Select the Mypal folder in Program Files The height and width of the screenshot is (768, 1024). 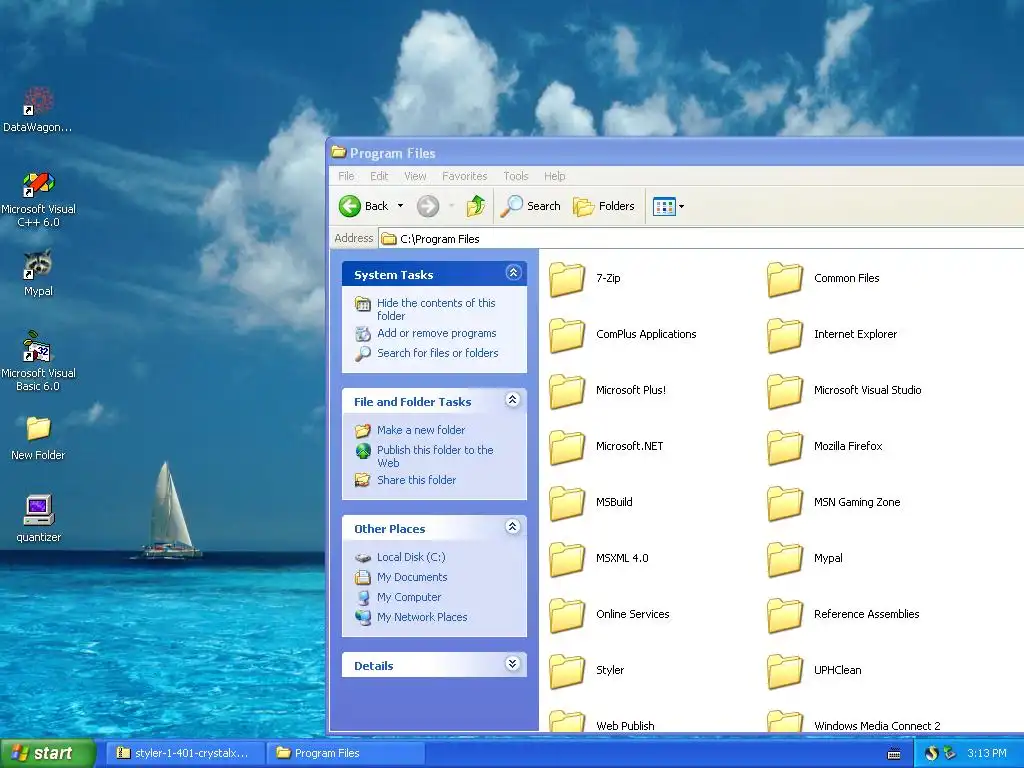tap(785, 560)
